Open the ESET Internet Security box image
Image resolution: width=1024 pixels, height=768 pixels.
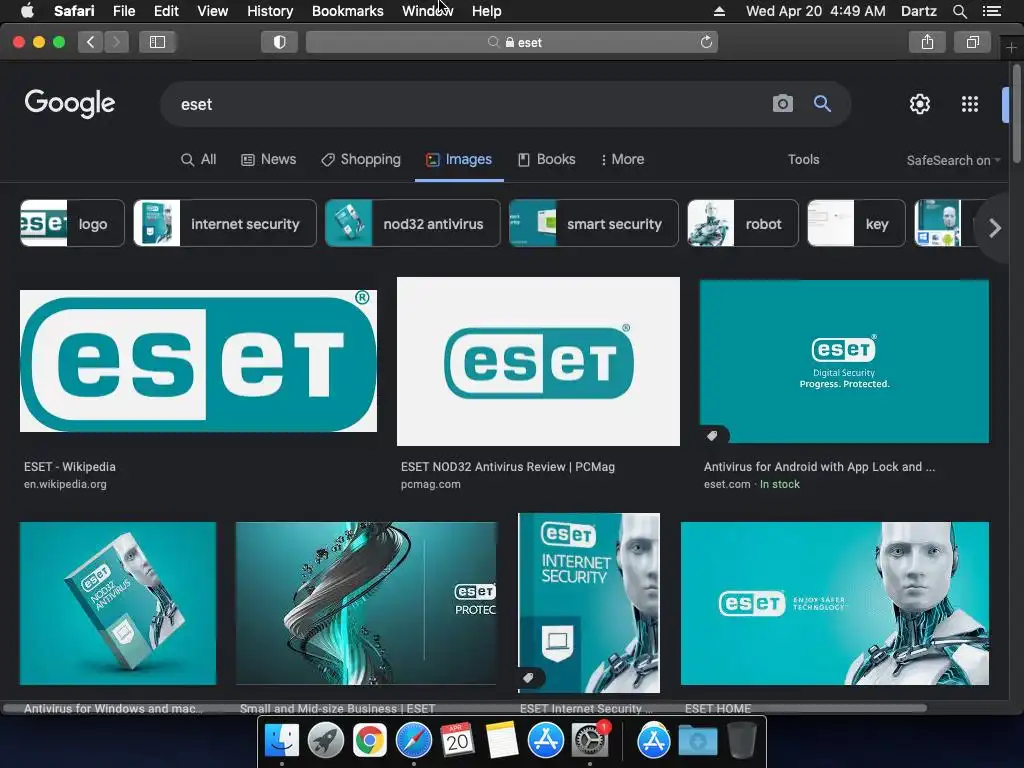[589, 603]
